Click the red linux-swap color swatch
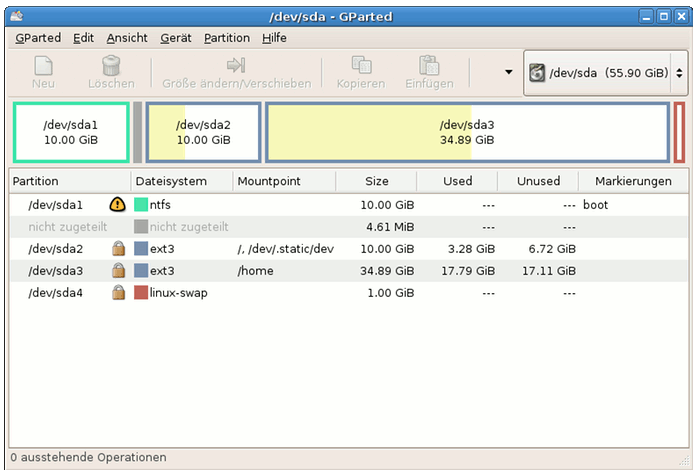The height and width of the screenshot is (473, 696). 141,292
